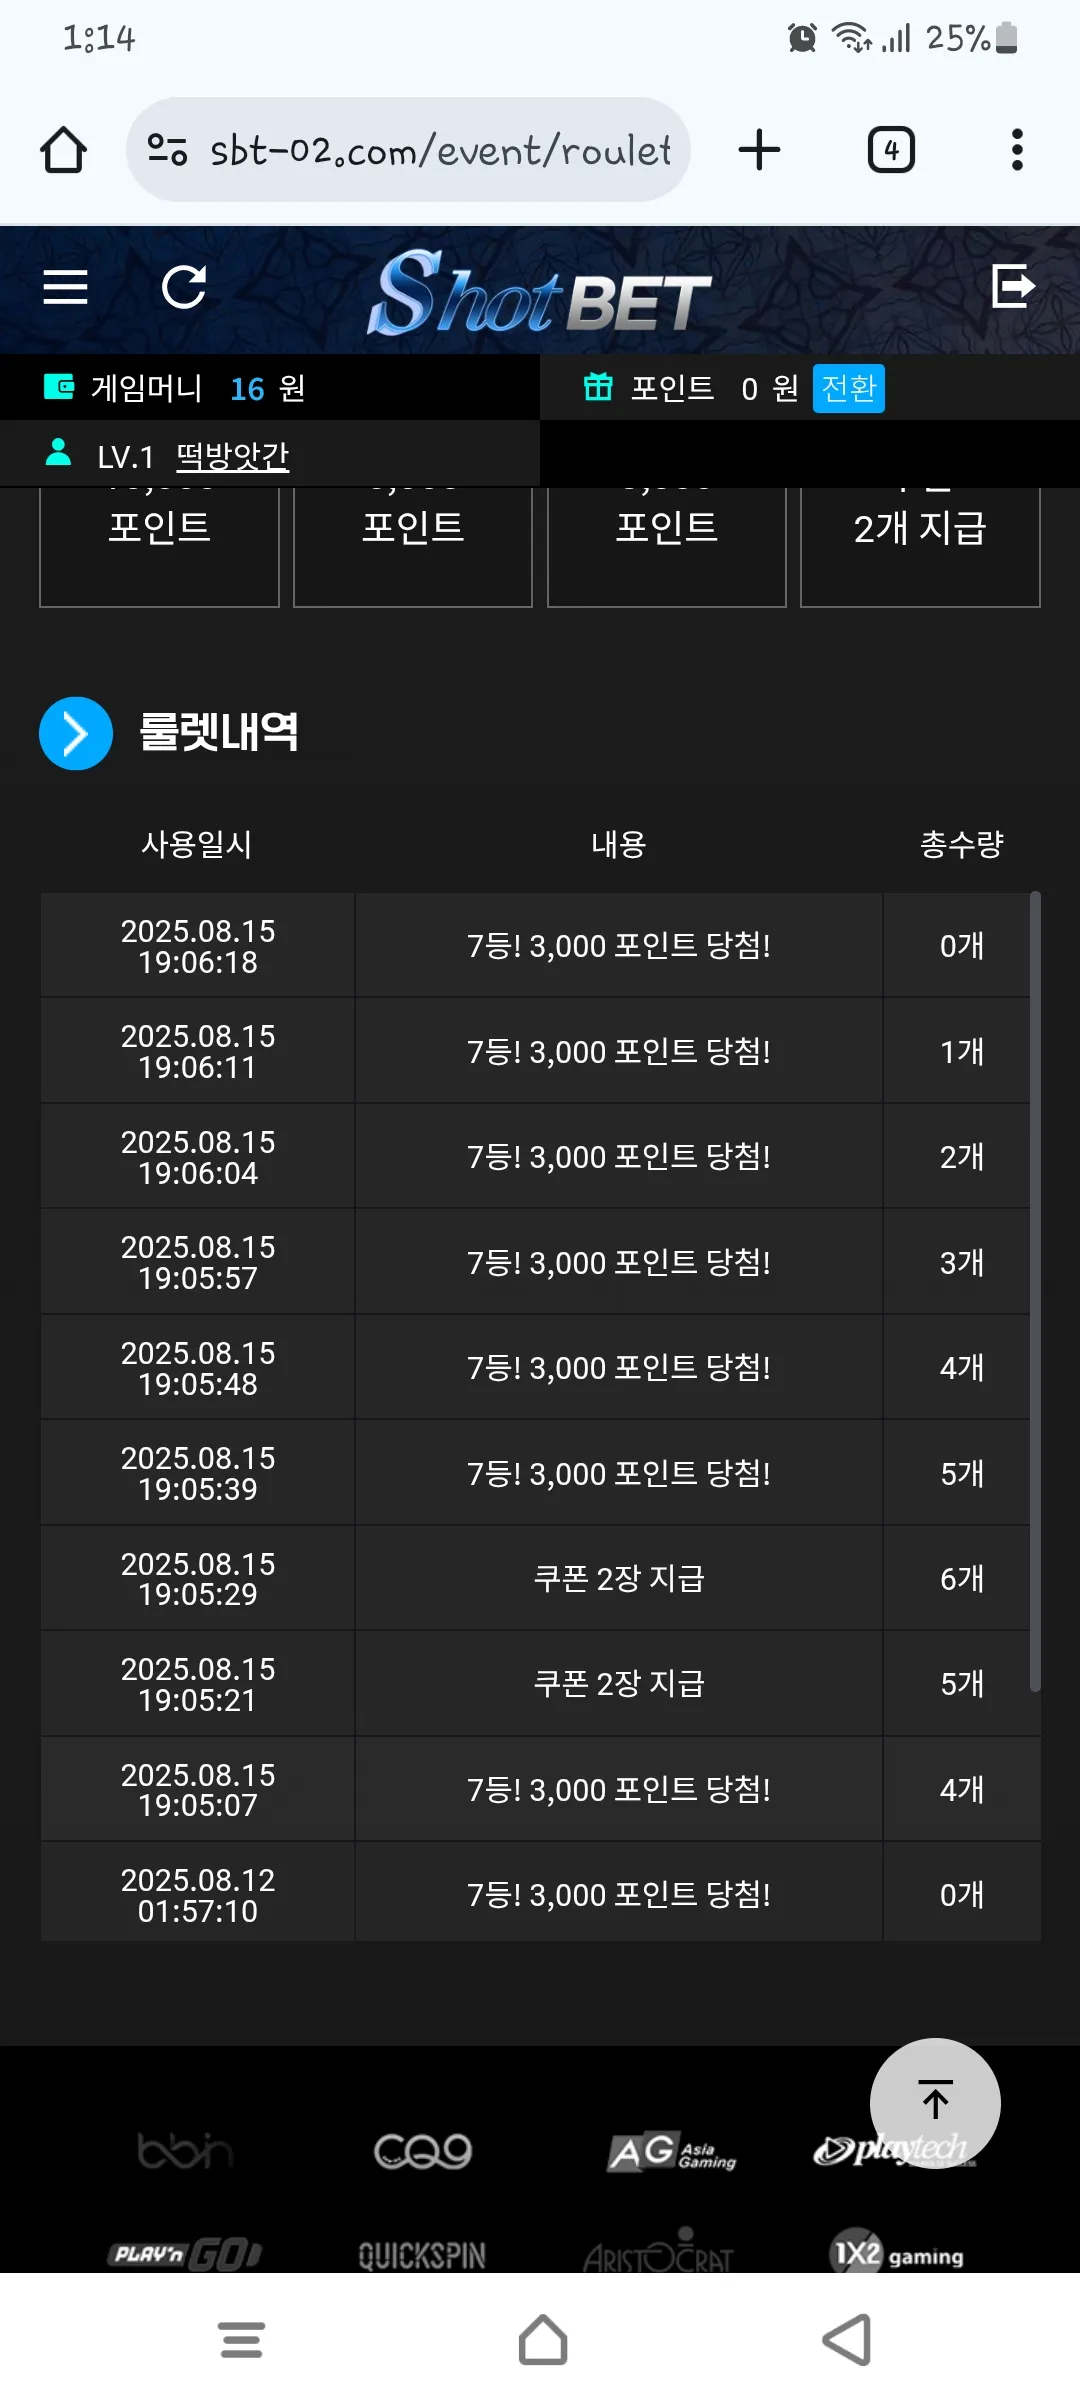Tap the refresh icon in site header

(x=184, y=287)
